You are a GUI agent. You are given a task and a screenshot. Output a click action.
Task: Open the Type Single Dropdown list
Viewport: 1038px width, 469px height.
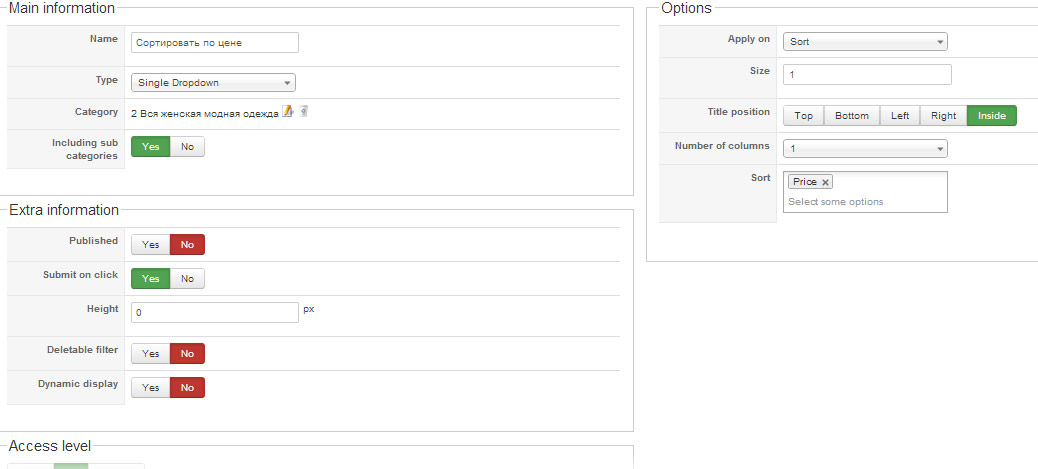213,83
